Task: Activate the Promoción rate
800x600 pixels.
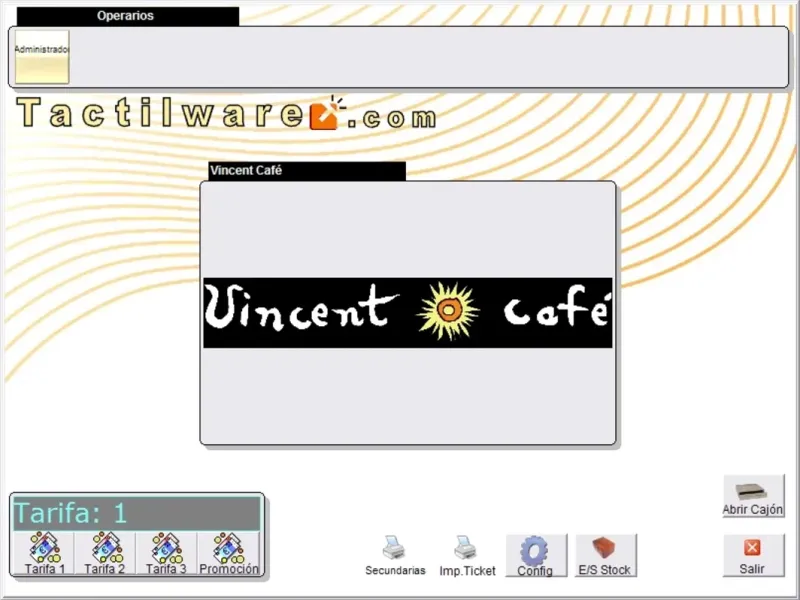Action: pyautogui.click(x=229, y=553)
